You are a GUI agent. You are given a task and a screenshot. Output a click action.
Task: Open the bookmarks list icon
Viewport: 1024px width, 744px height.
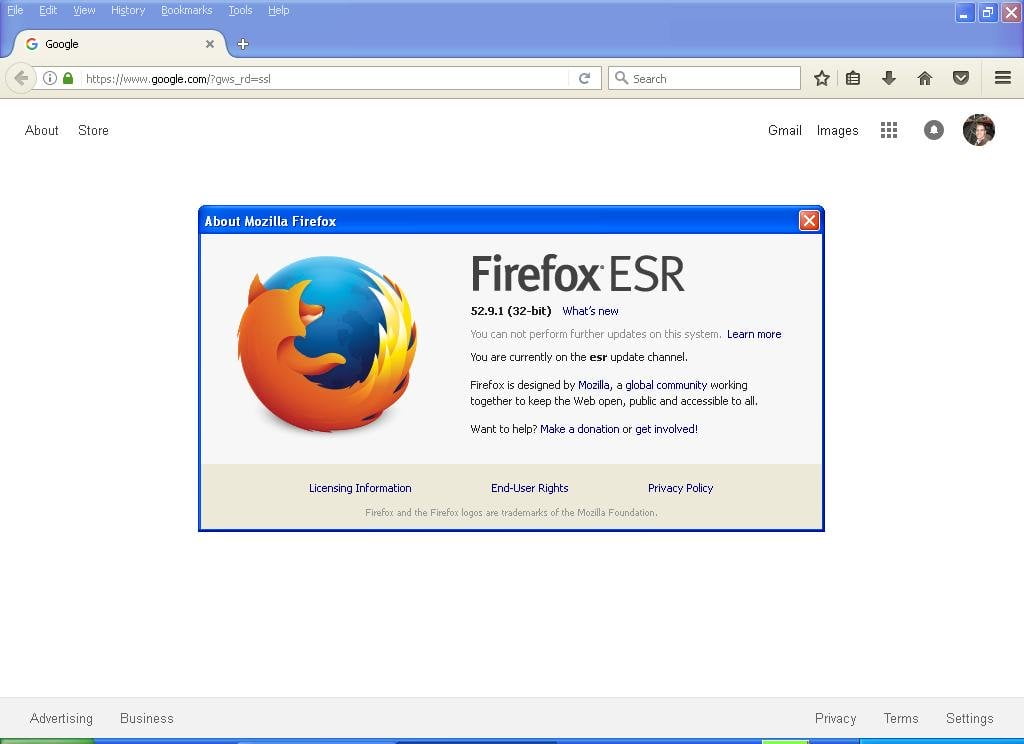click(x=853, y=78)
